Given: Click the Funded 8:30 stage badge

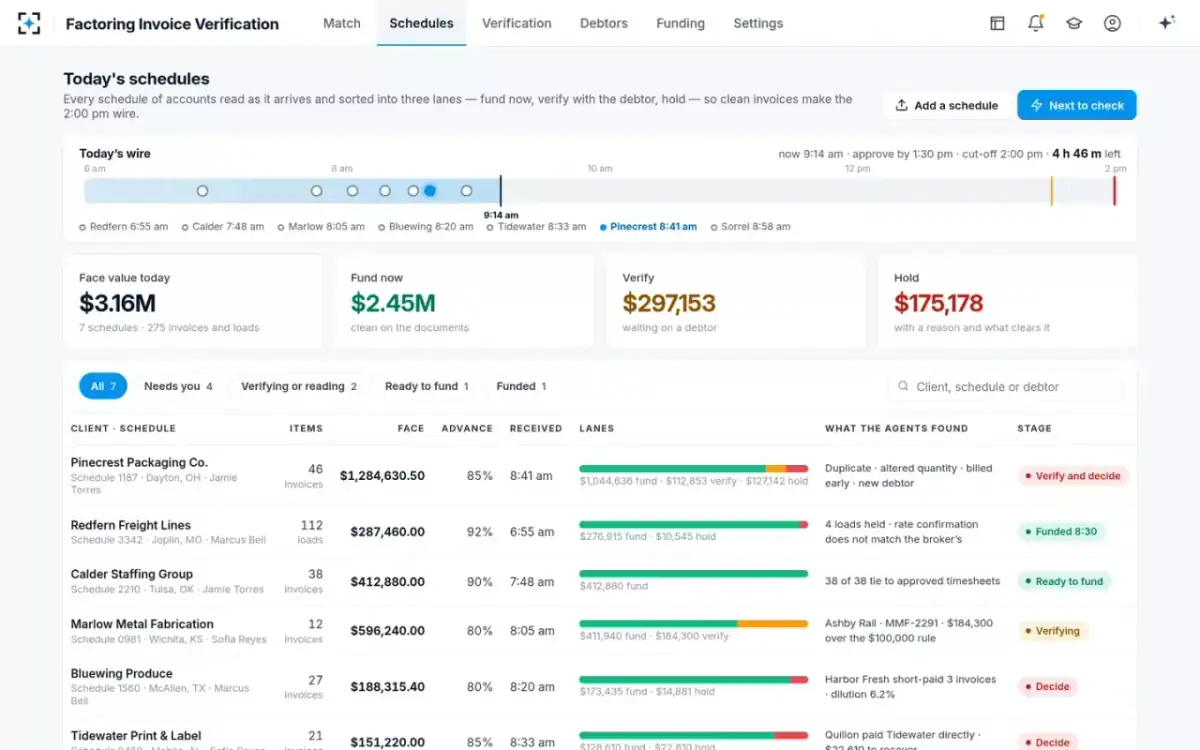Looking at the screenshot, I should coord(1060,532).
